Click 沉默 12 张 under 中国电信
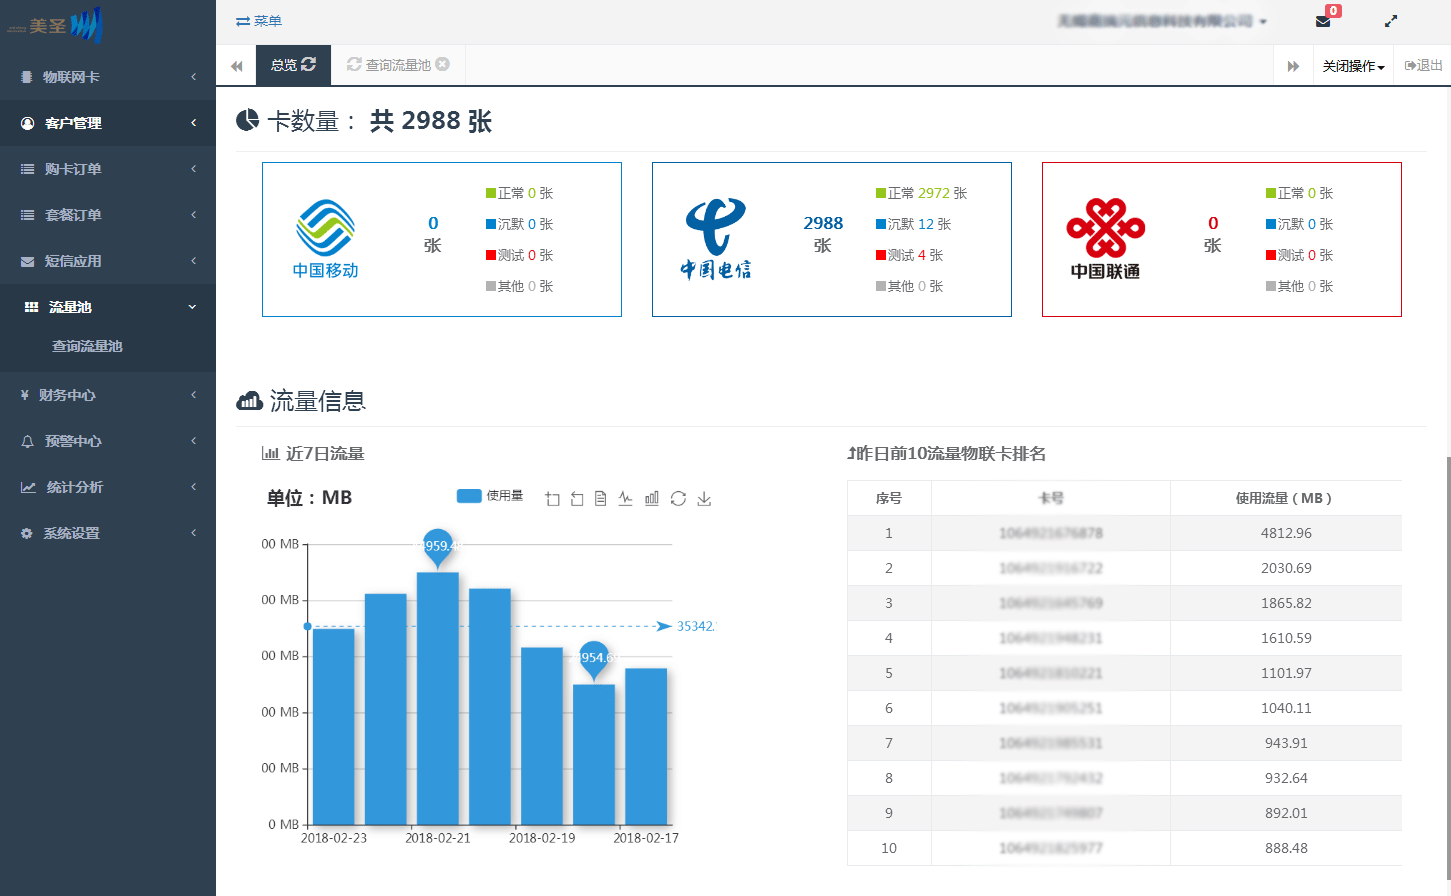 [x=913, y=224]
